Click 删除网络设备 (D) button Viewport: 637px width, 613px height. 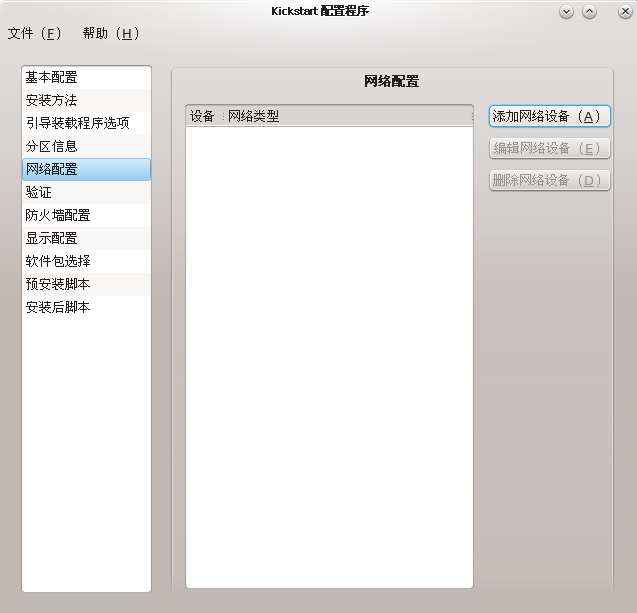[550, 180]
